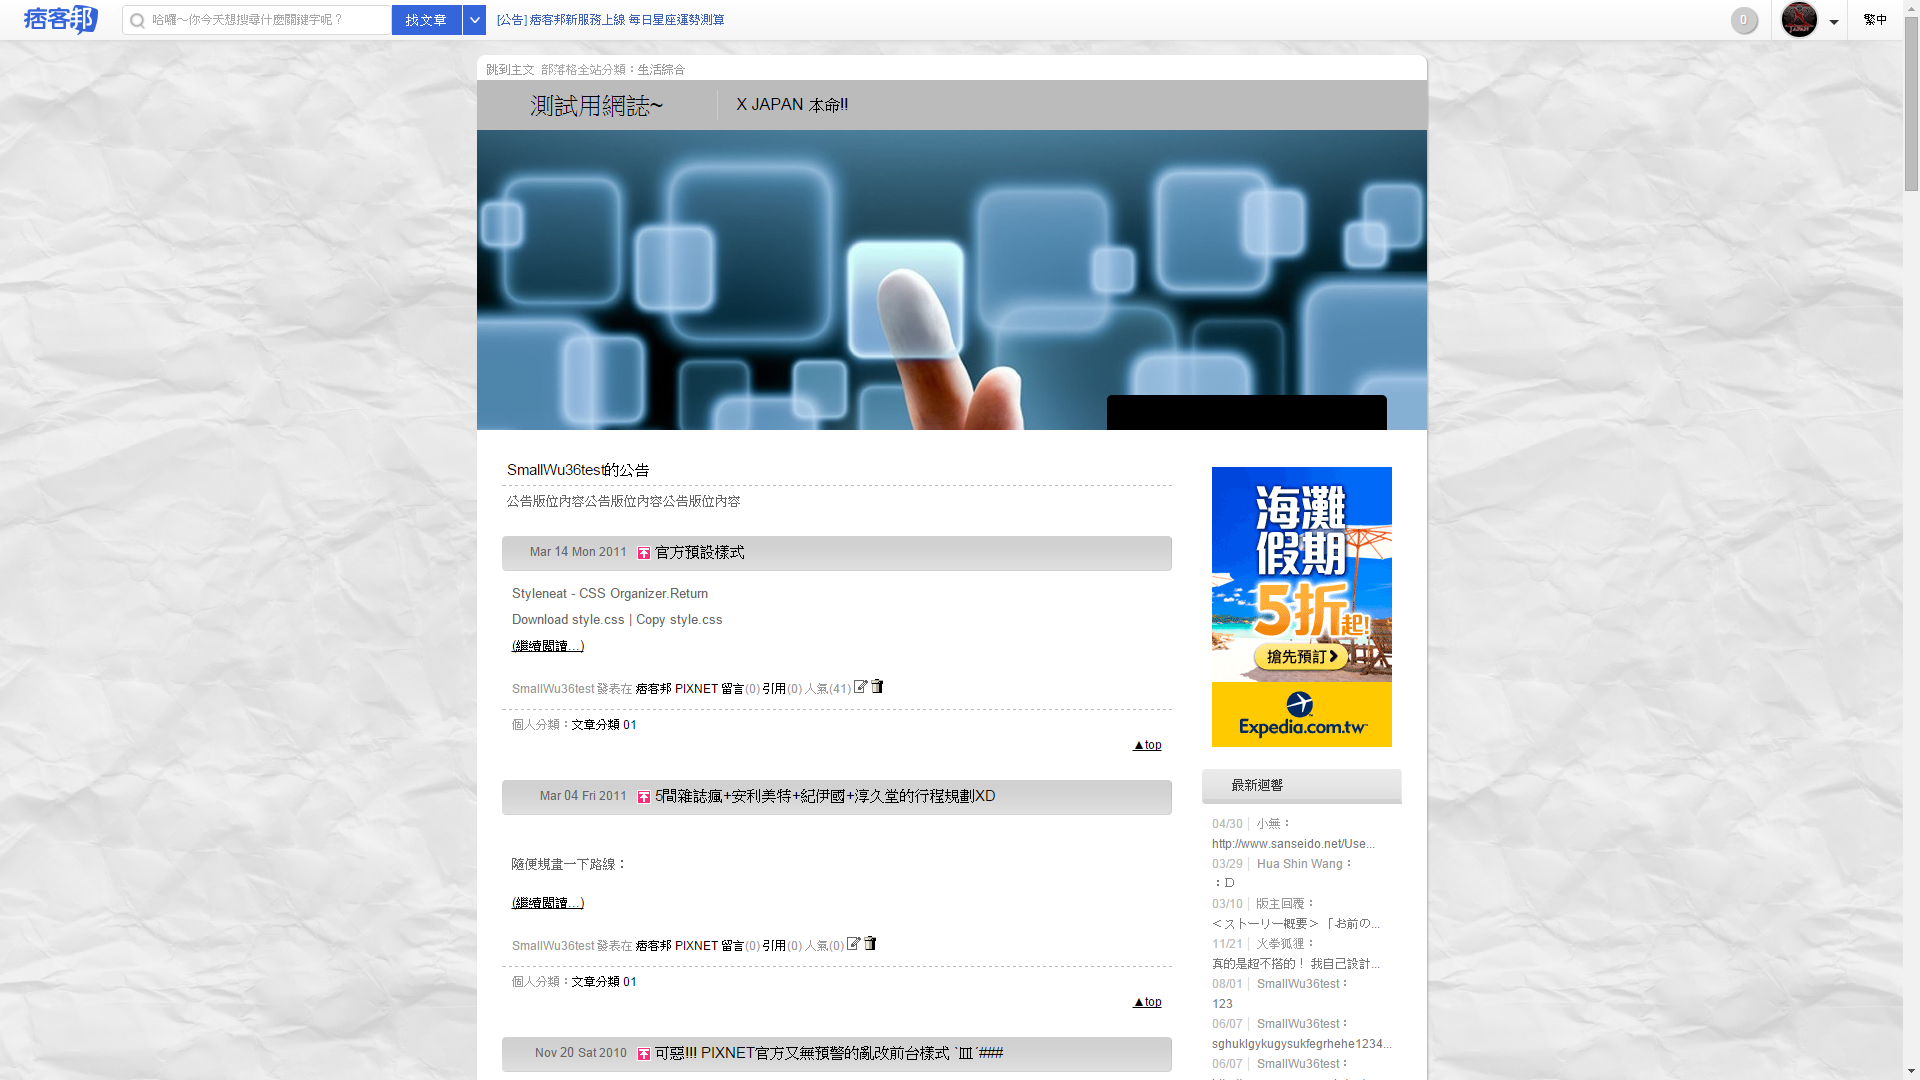This screenshot has width=1920, height=1080.
Task: Click the Expedia 海灘假期 ad banner
Action: 1301,606
